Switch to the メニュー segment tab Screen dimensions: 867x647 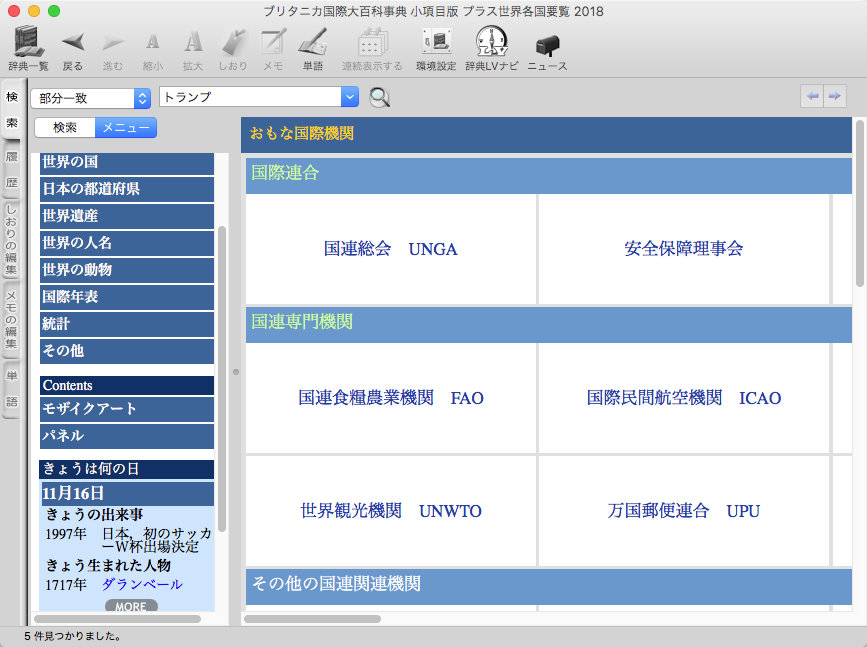[126, 128]
